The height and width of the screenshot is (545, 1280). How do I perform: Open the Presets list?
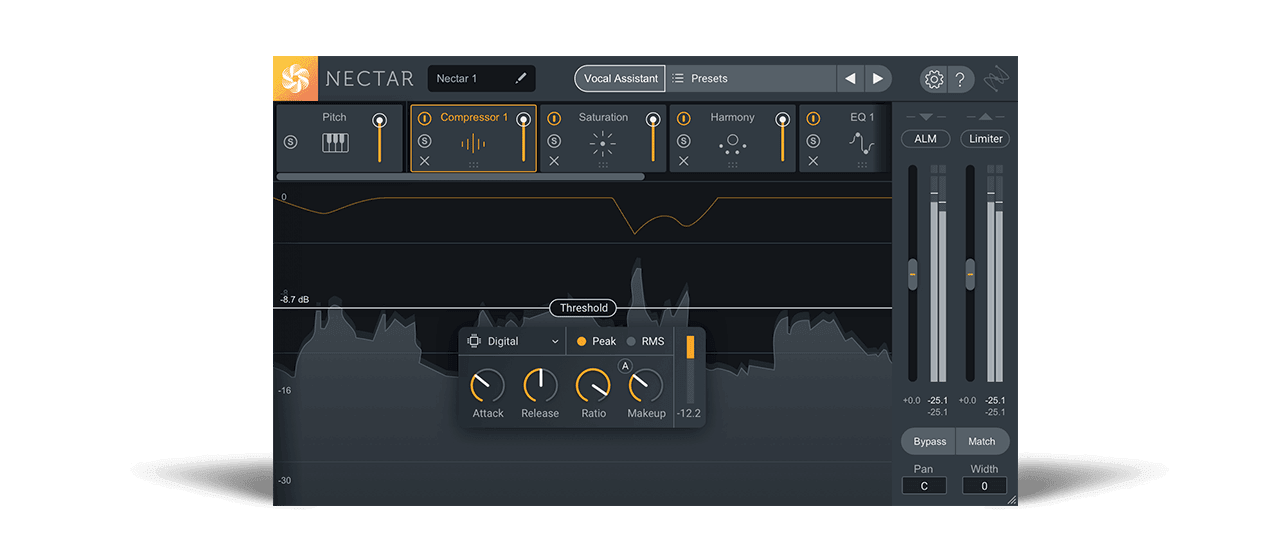click(751, 78)
